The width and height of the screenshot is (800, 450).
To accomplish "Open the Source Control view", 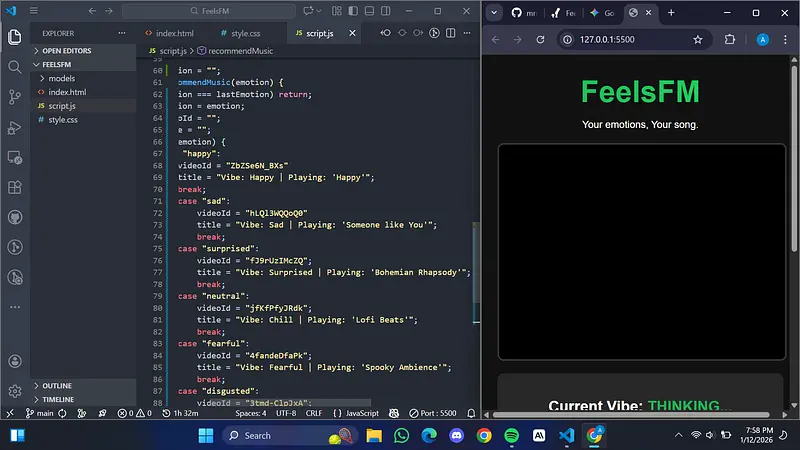I will tap(15, 97).
